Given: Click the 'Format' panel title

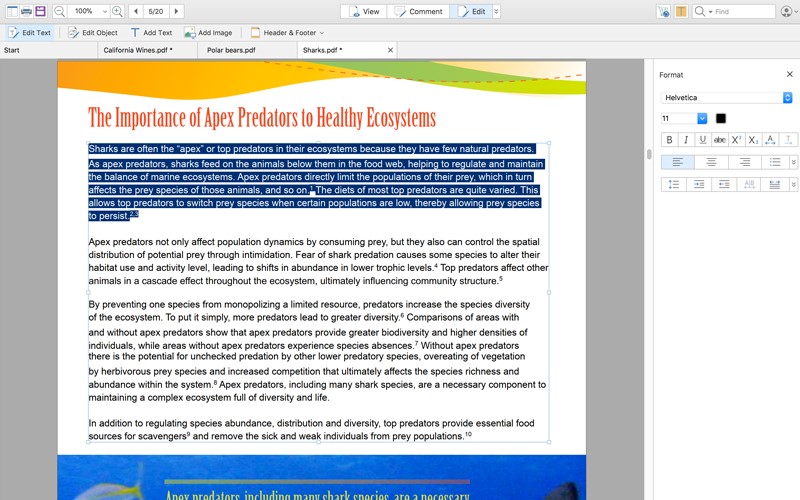Looking at the screenshot, I should tap(671, 74).
